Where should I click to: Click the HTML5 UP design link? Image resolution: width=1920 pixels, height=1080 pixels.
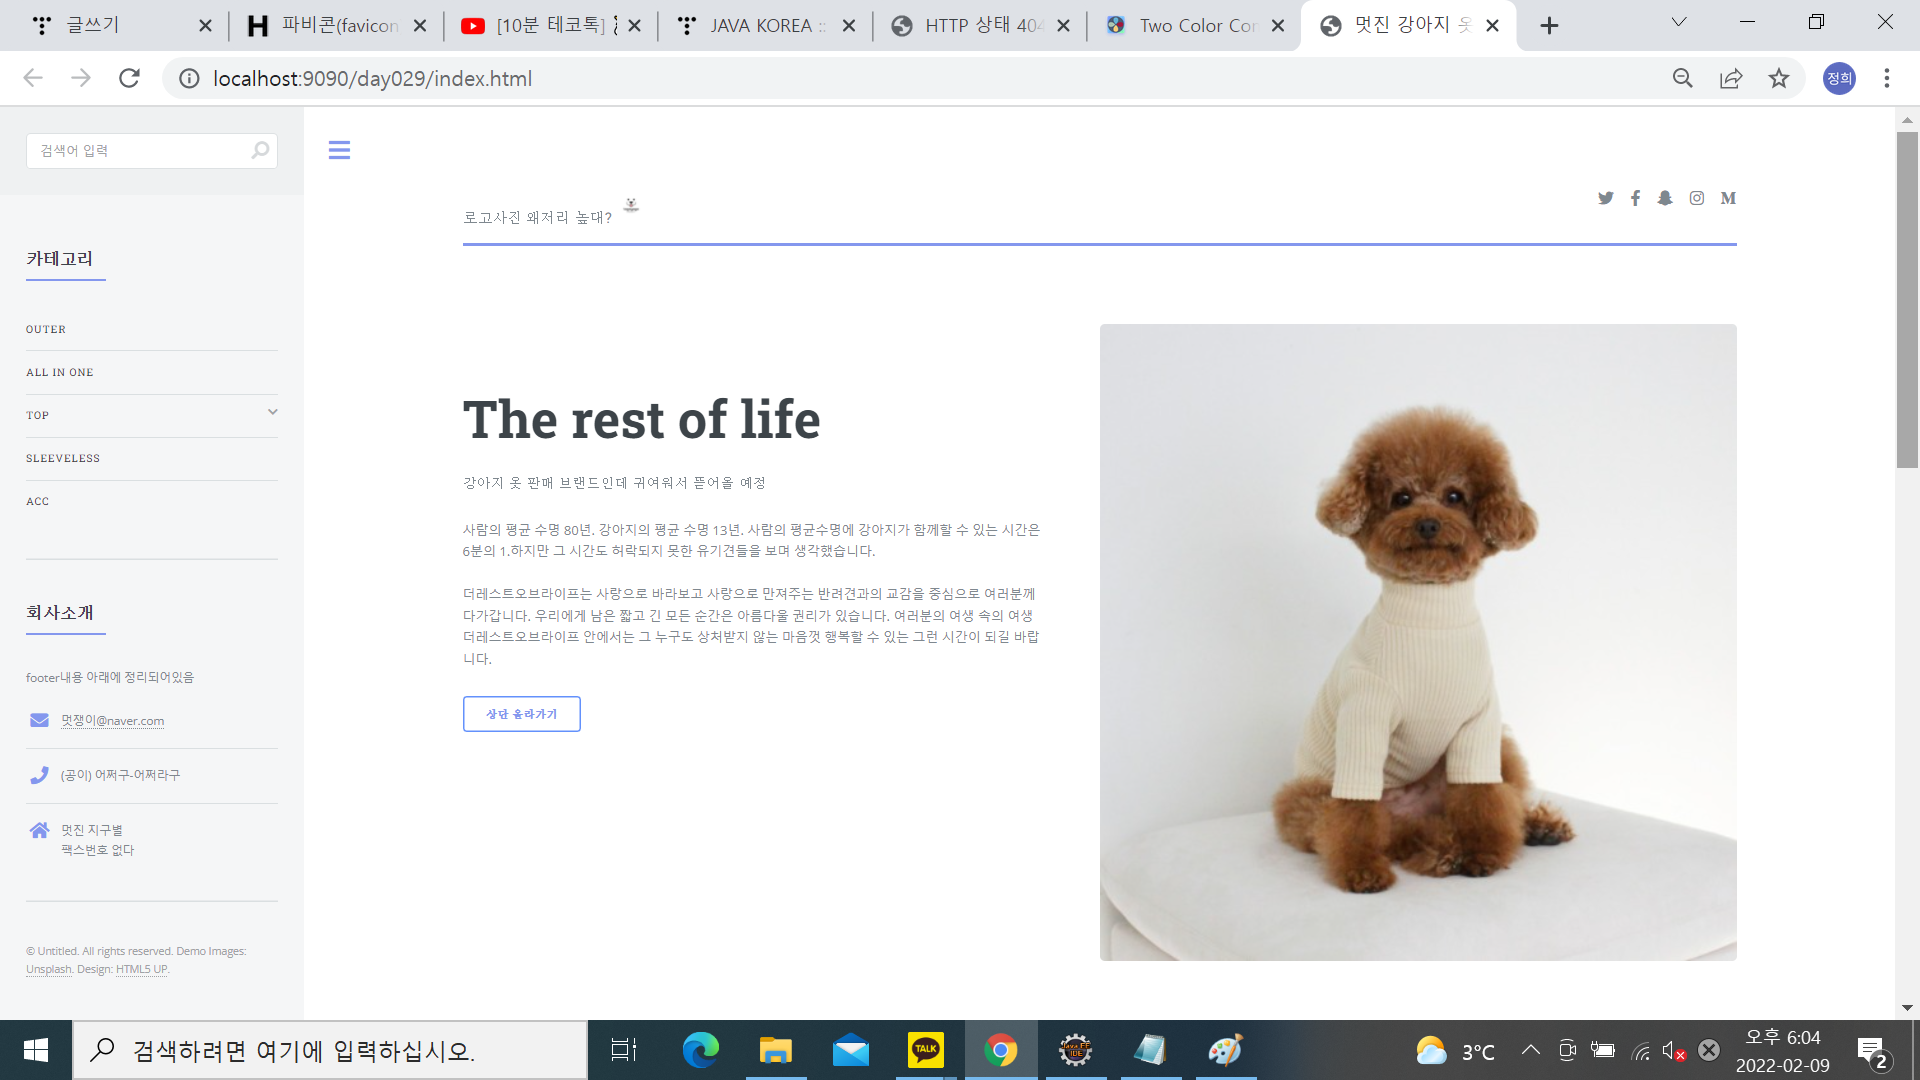click(141, 969)
